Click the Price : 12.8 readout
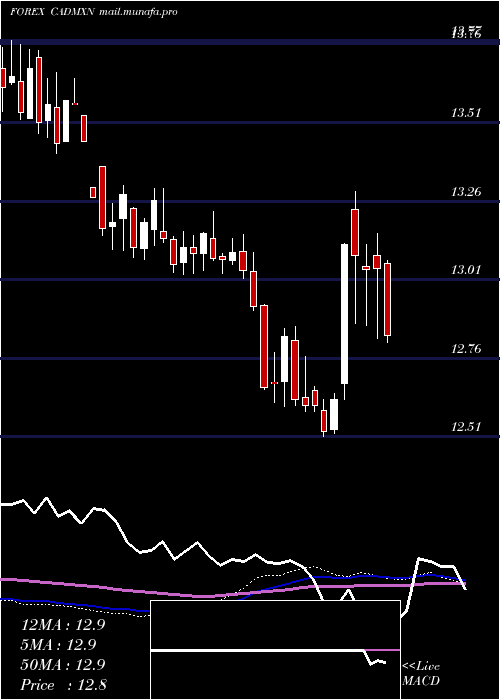This screenshot has width=500, height=700. tap(62, 685)
